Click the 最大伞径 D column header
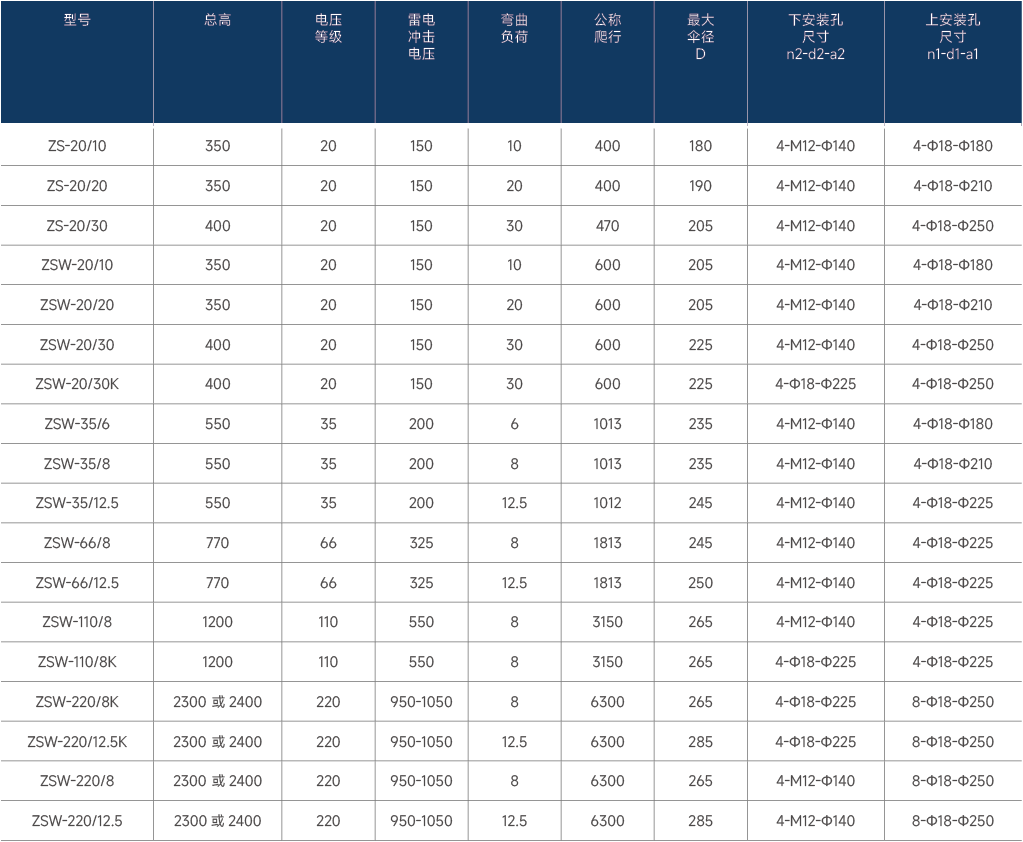1023x842 pixels. (x=700, y=37)
